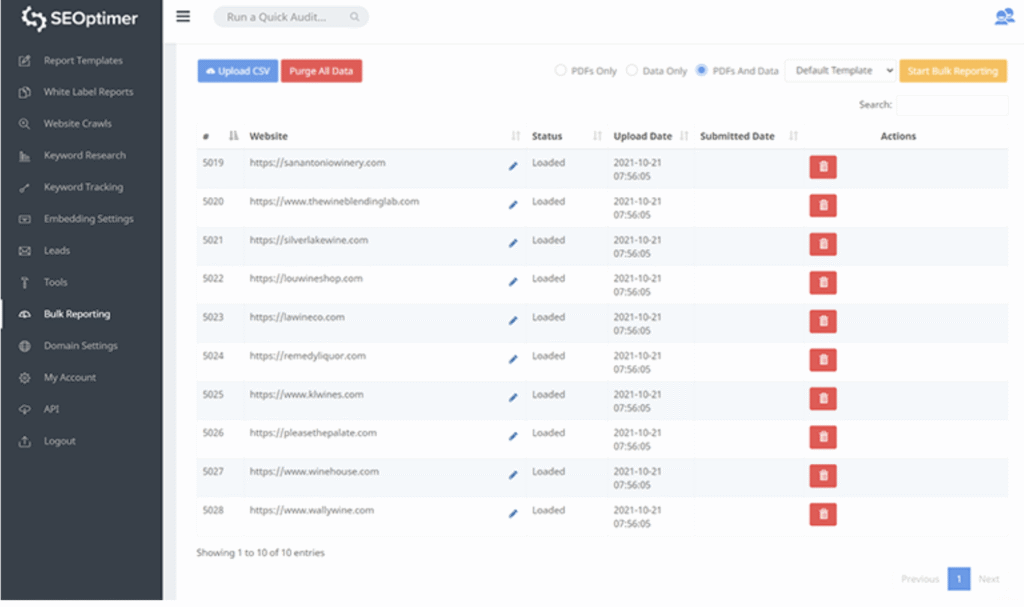Sort table by Website column
This screenshot has width=1024, height=607.
(385, 136)
